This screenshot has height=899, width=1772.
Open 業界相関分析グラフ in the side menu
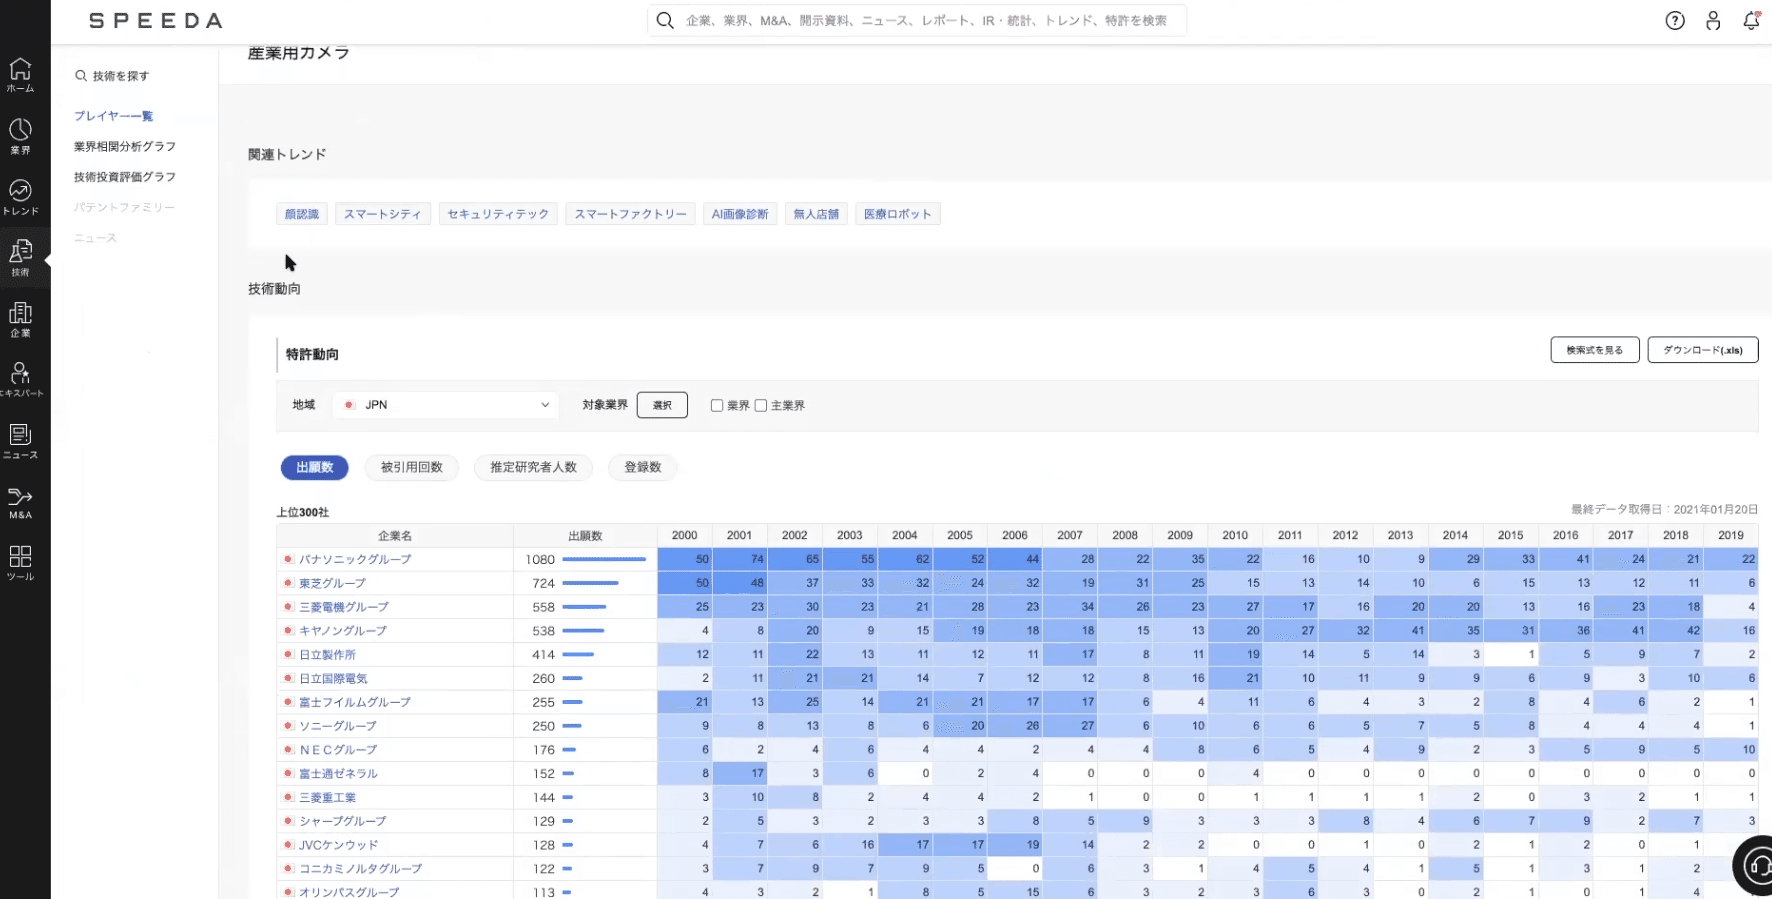125,147
